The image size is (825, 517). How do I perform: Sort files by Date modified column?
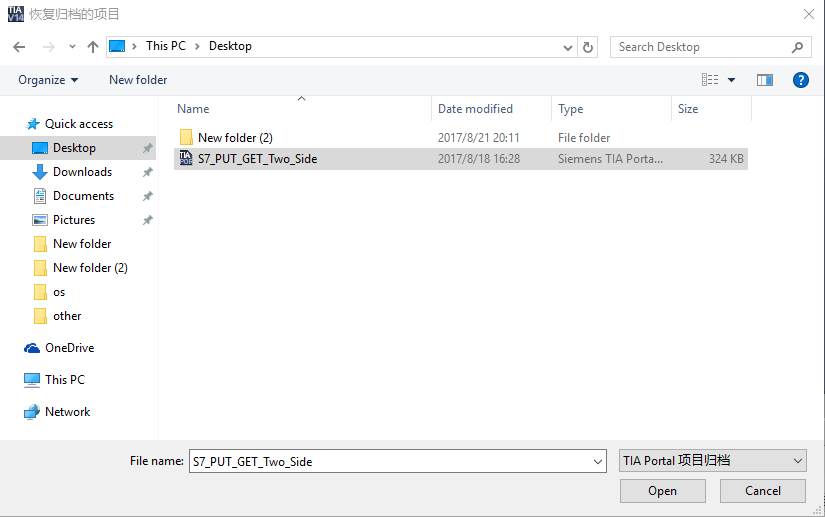[x=475, y=109]
